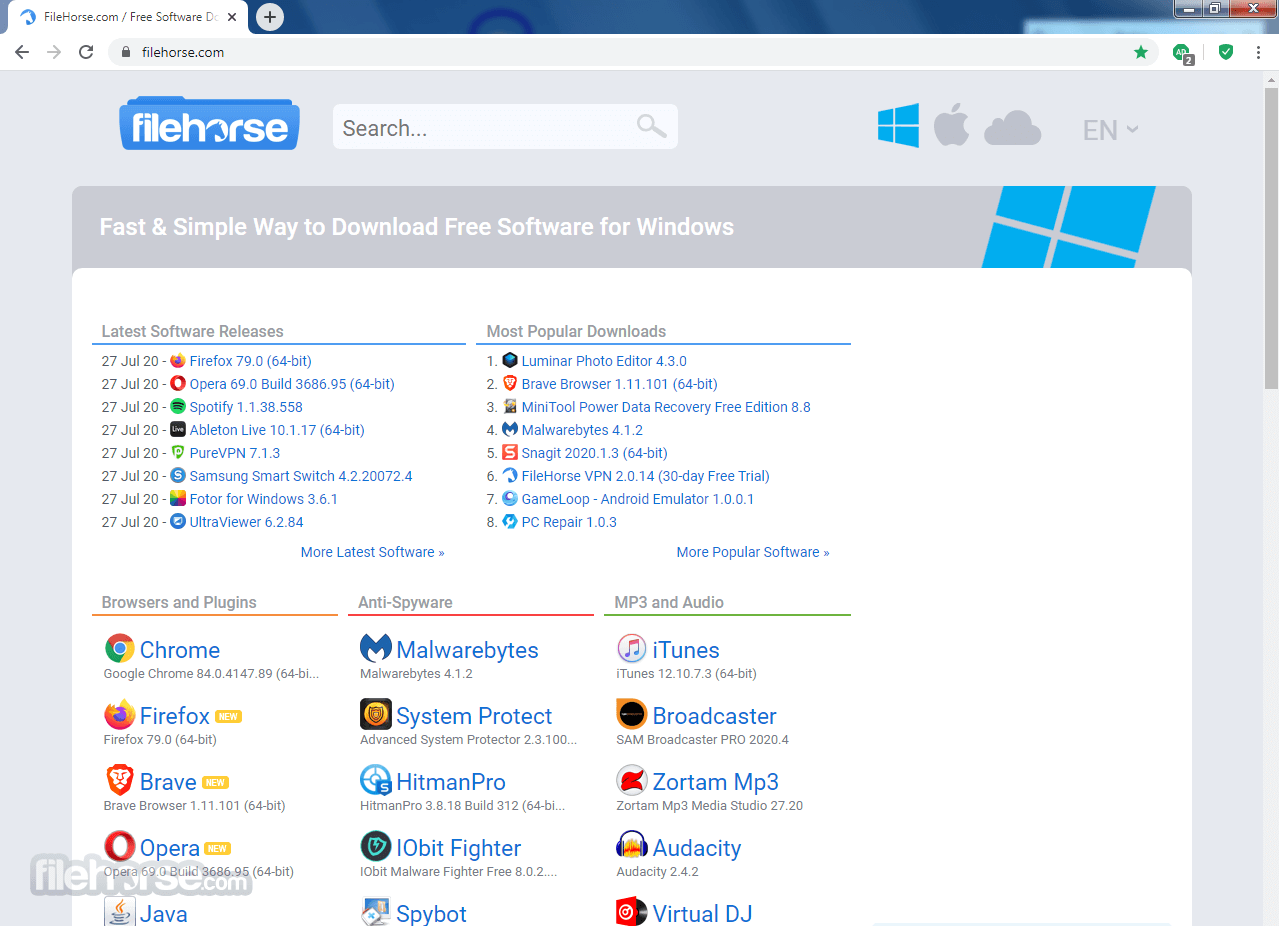The image size is (1279, 926).
Task: Go back to previous page
Action: (22, 52)
